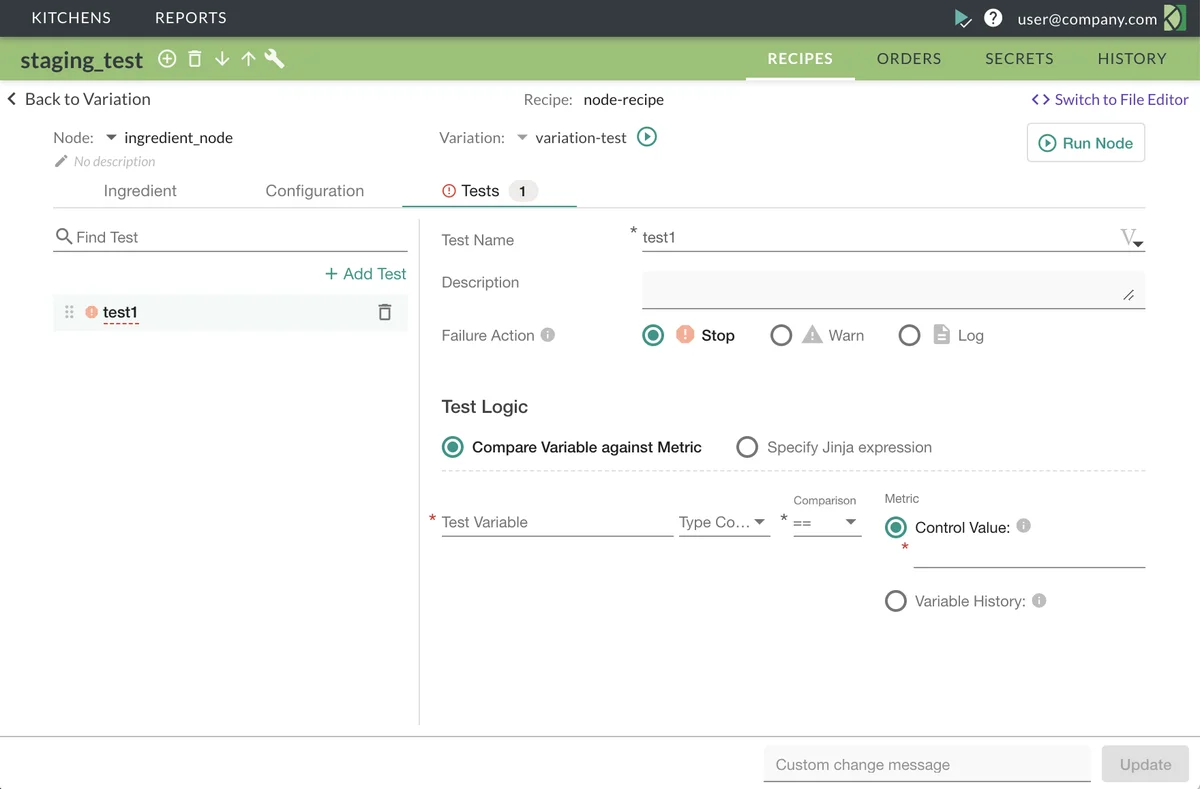Viewport: 1200px width, 789px height.
Task: Click the info icon beside Failure Action
Action: click(548, 335)
